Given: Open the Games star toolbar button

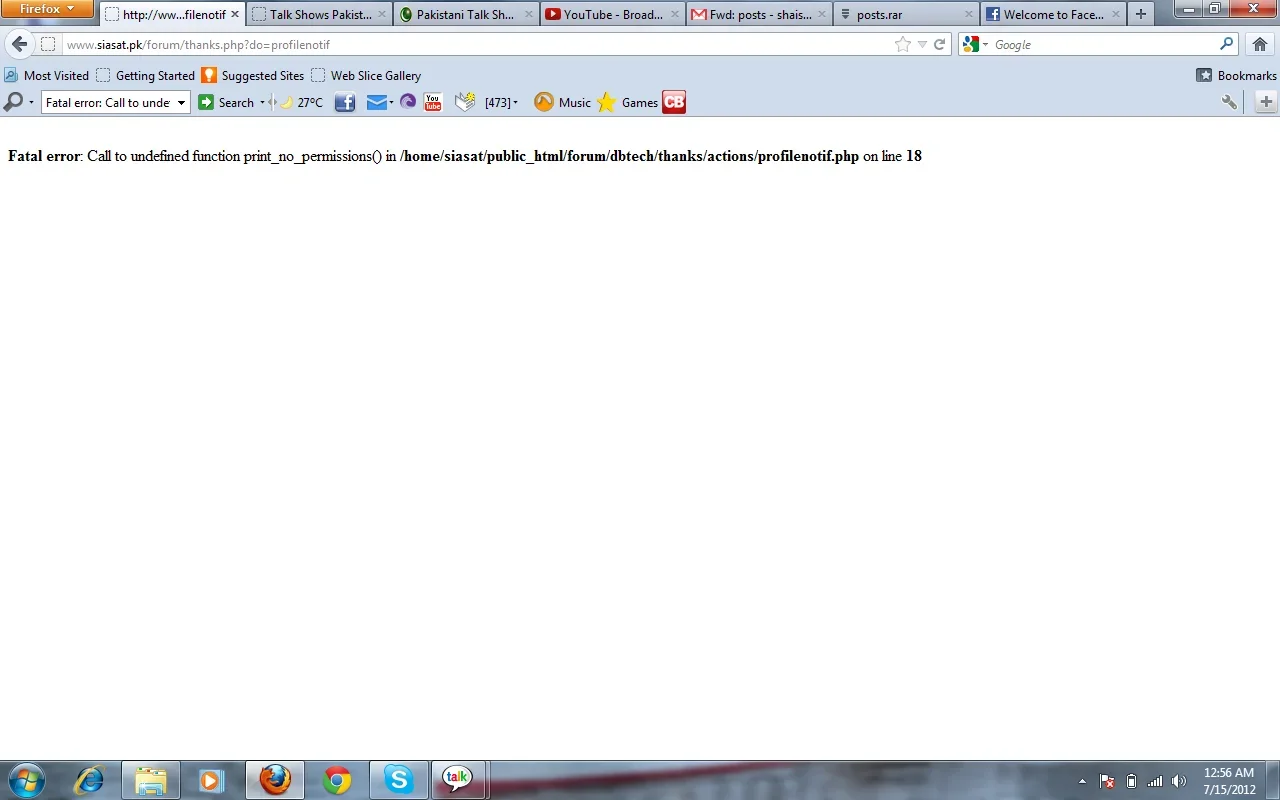Looking at the screenshot, I should point(627,102).
